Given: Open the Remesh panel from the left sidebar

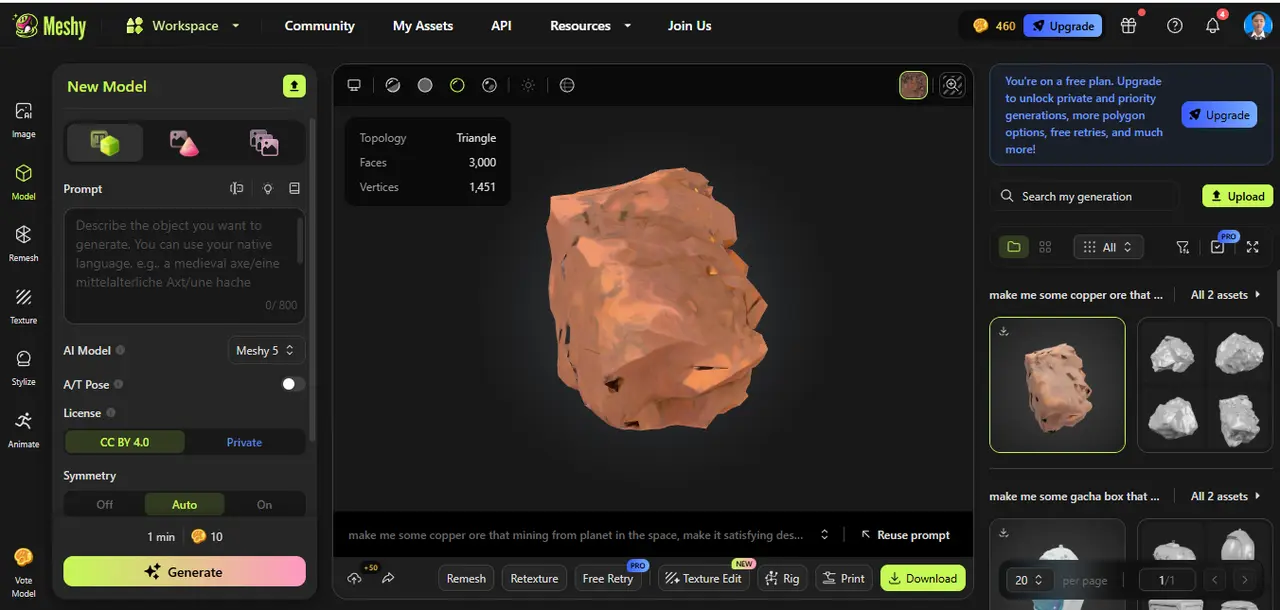Looking at the screenshot, I should click(x=23, y=240).
